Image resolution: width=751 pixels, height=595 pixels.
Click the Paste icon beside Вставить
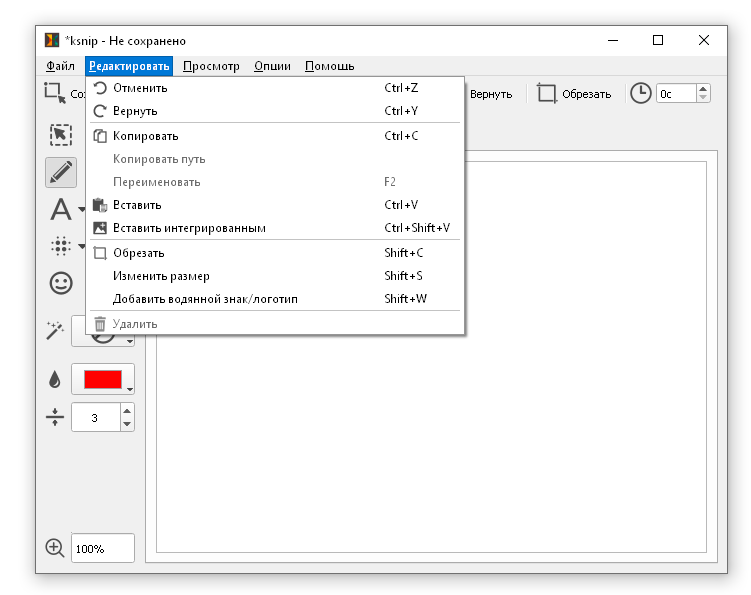click(x=100, y=205)
